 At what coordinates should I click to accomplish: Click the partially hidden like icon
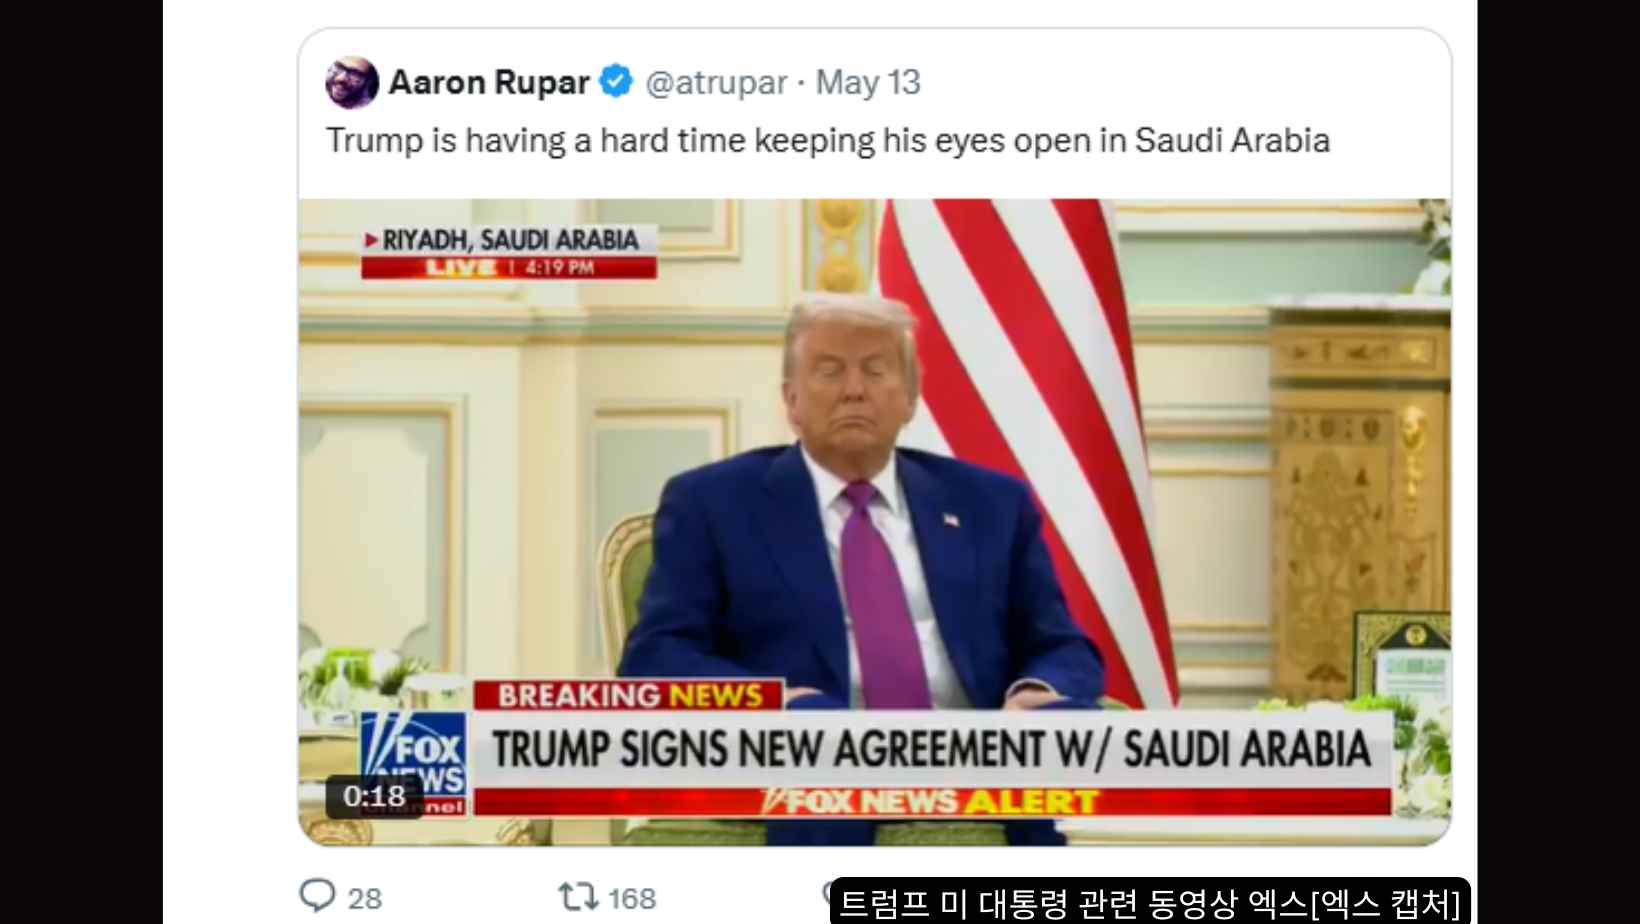pyautogui.click(x=827, y=888)
